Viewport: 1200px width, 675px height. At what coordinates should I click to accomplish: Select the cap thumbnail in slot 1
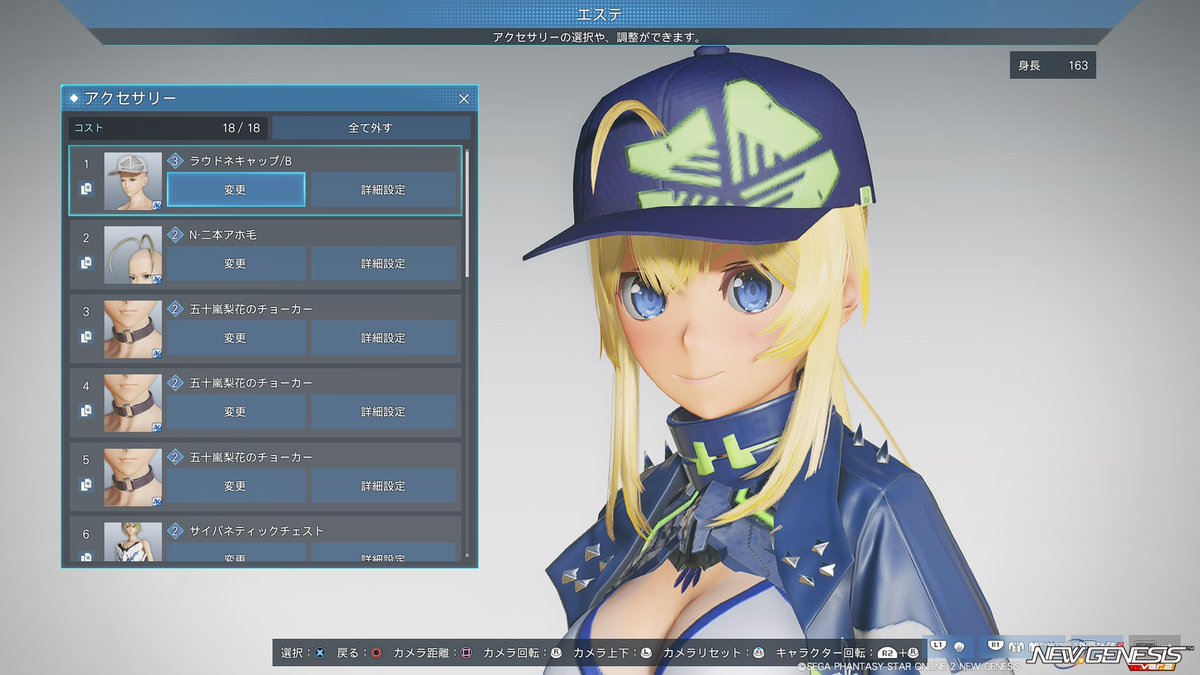click(x=133, y=181)
